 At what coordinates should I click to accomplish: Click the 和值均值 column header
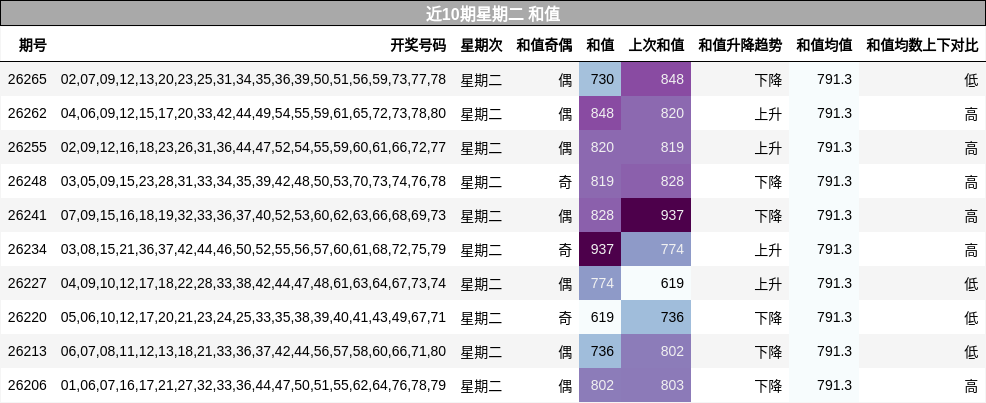824,45
